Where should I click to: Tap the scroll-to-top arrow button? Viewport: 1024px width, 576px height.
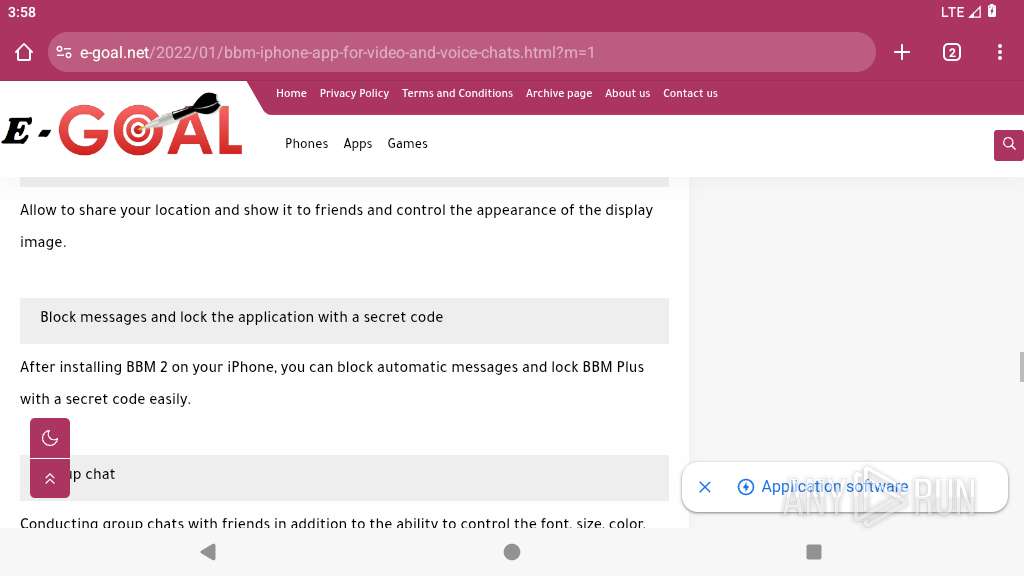[50, 479]
